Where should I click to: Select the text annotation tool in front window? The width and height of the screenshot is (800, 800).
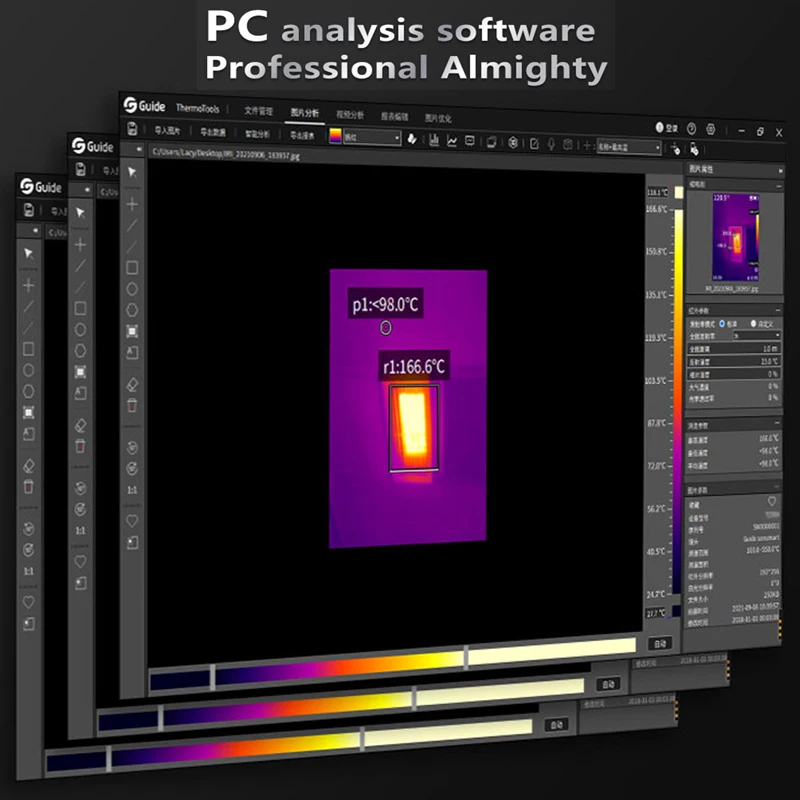click(x=132, y=352)
